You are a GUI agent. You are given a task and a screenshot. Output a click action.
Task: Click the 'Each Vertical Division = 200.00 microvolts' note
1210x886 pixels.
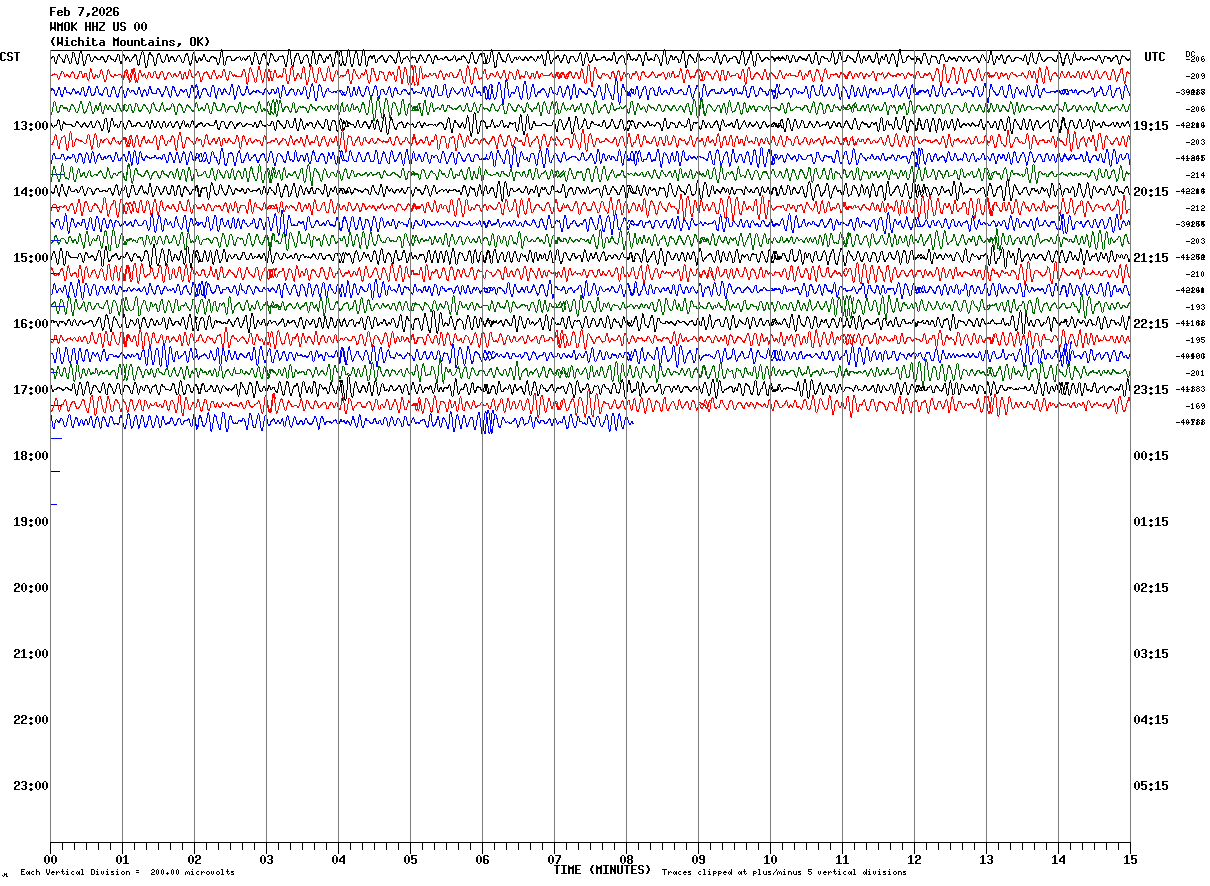127,873
